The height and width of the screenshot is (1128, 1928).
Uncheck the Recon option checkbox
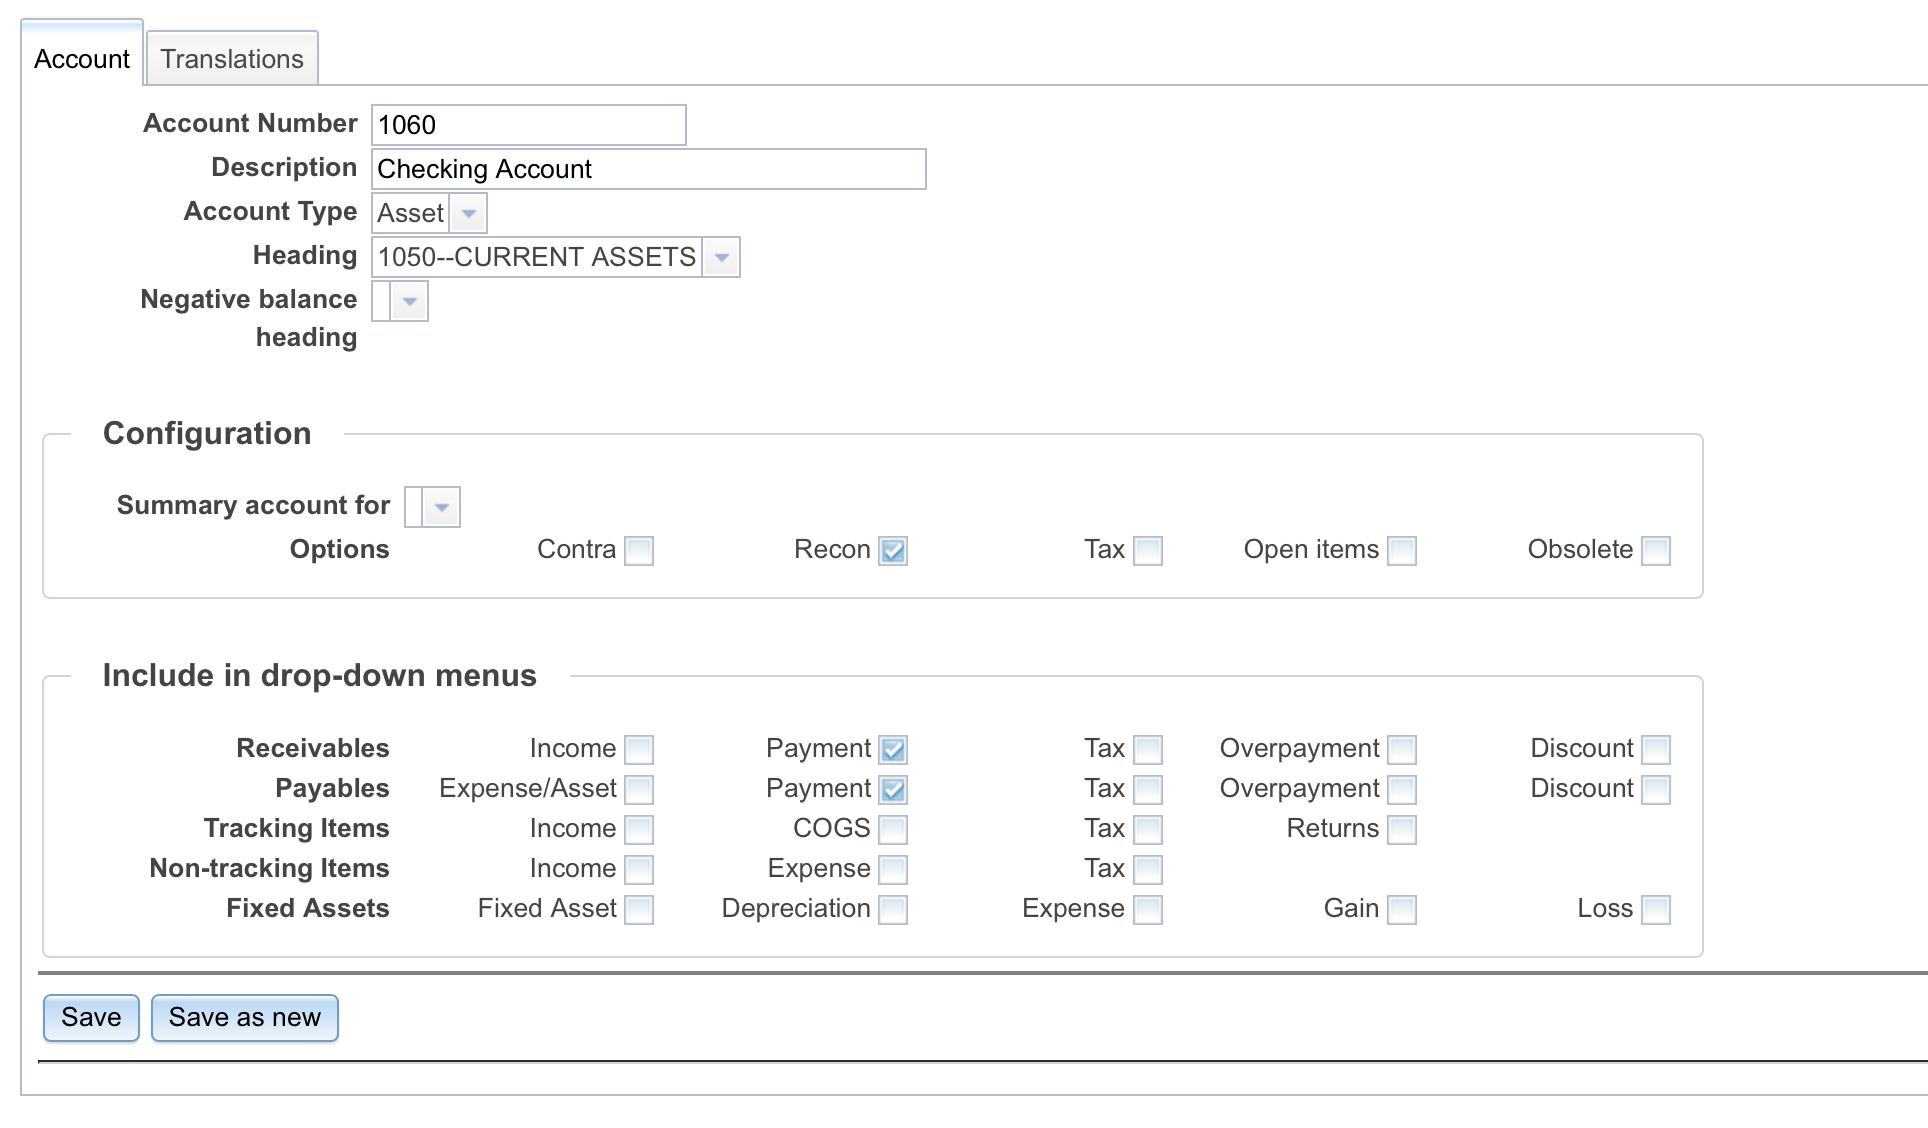pyautogui.click(x=893, y=551)
